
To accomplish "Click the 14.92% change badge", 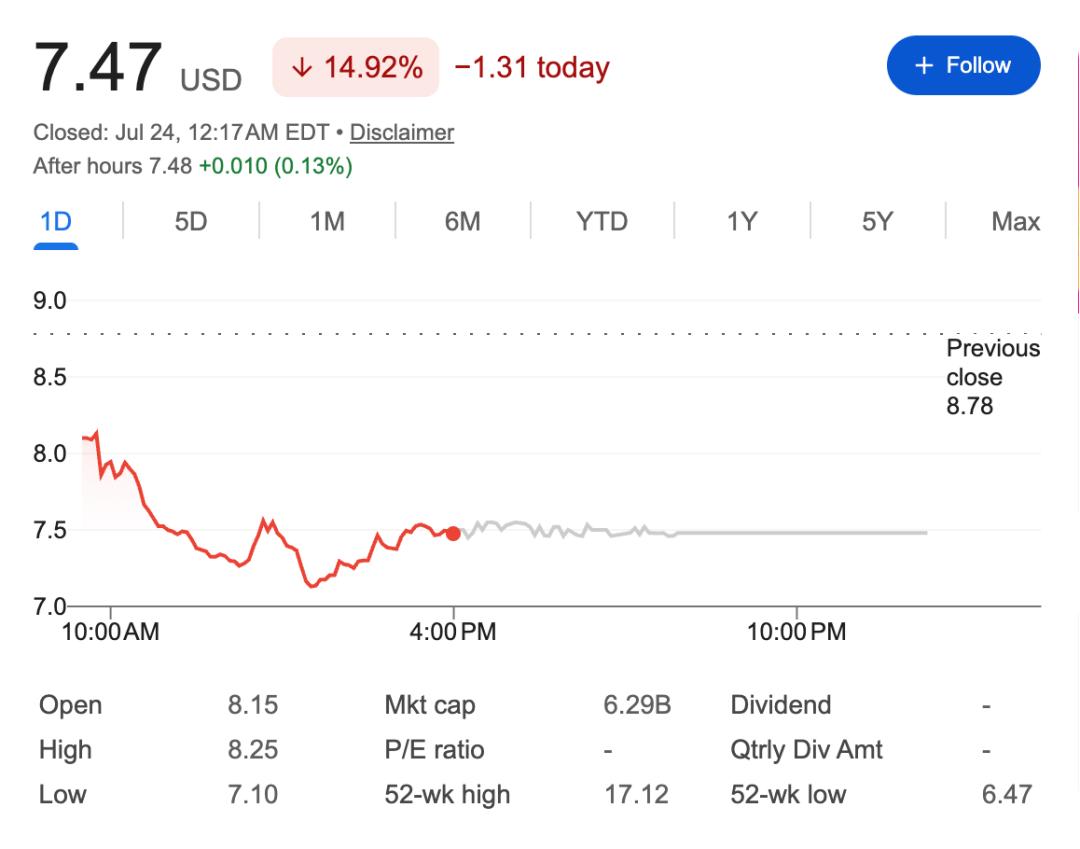I will (356, 67).
